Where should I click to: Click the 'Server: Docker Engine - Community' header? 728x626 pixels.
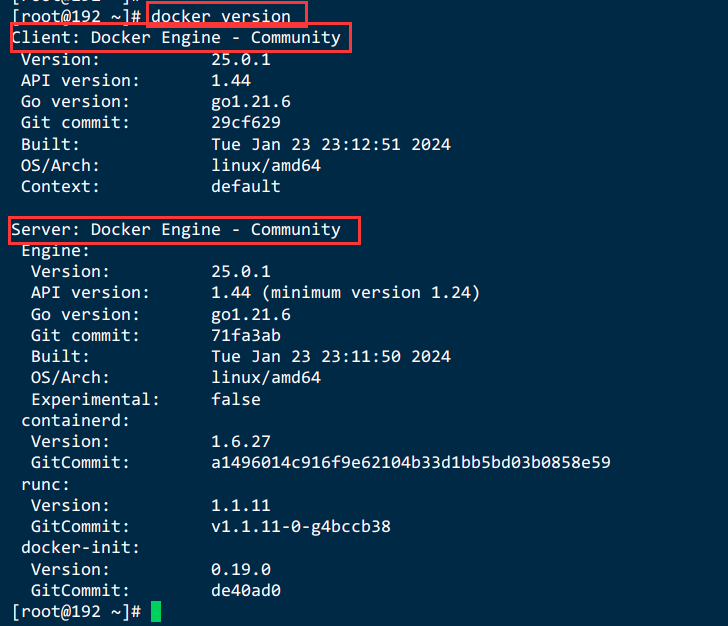(176, 229)
